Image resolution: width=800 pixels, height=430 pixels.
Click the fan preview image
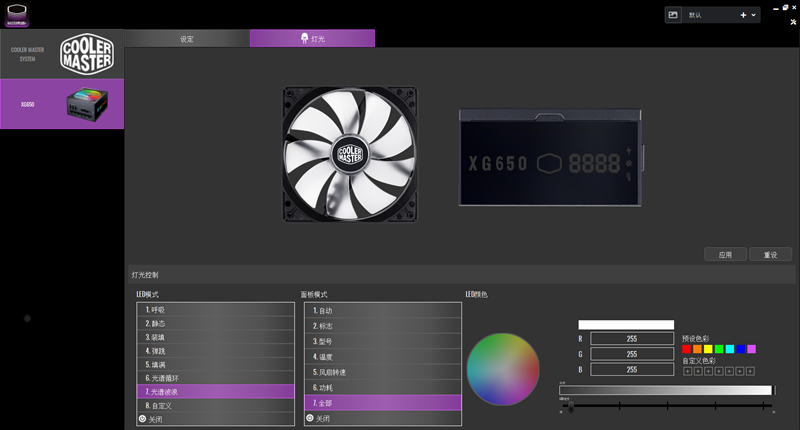click(x=350, y=154)
